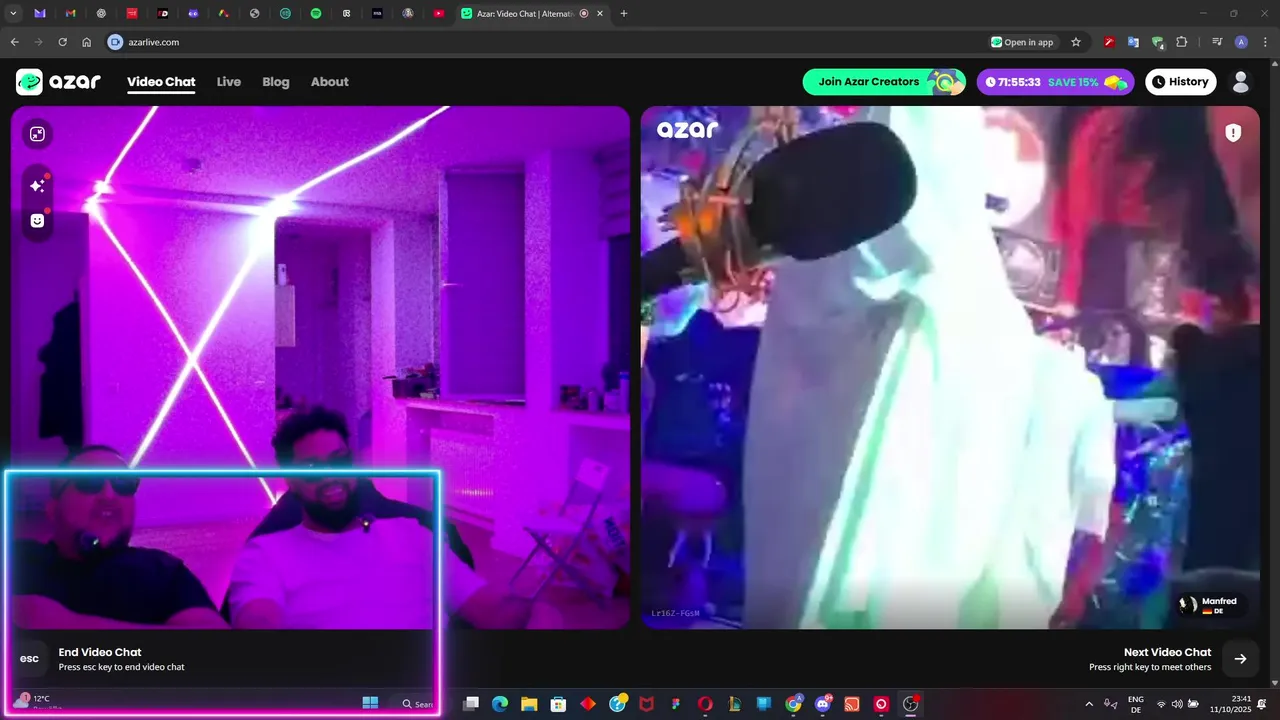1280x720 pixels.
Task: Reload the page
Action: click(62, 42)
